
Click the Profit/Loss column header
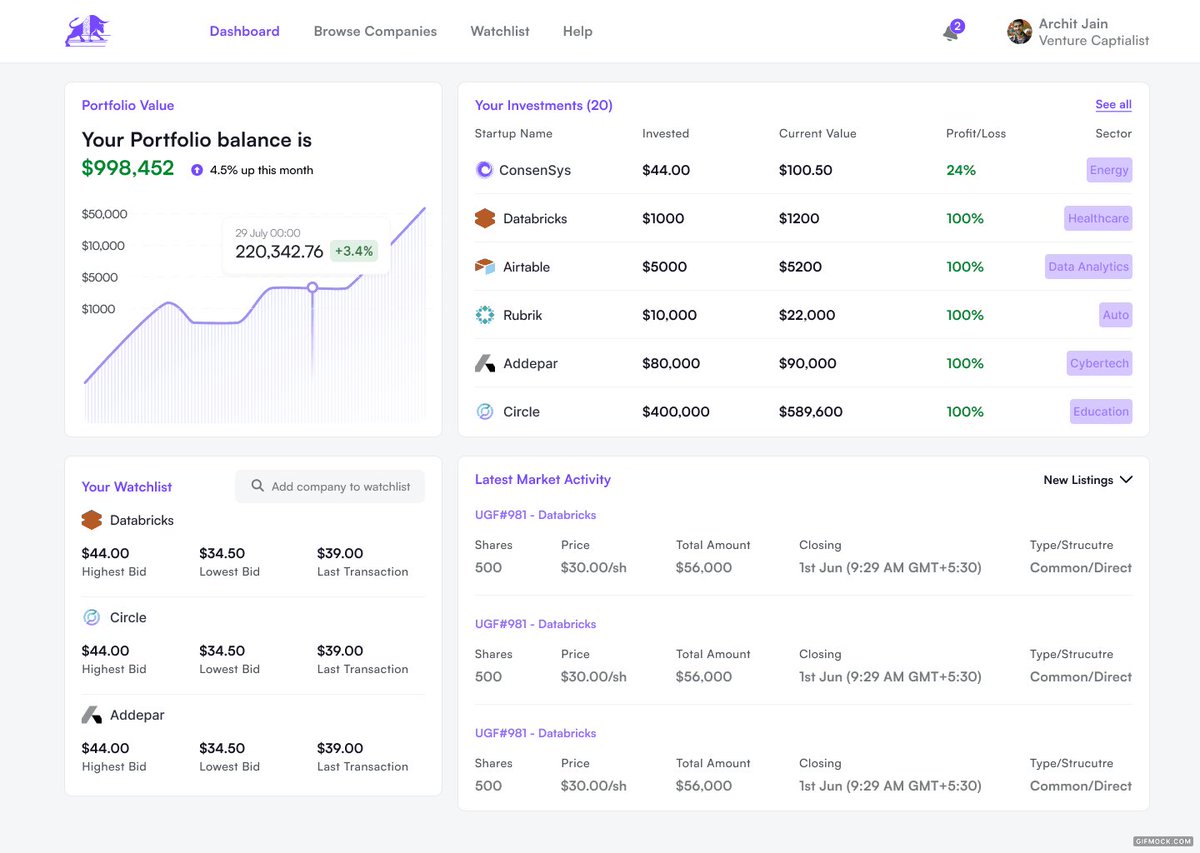pos(976,133)
